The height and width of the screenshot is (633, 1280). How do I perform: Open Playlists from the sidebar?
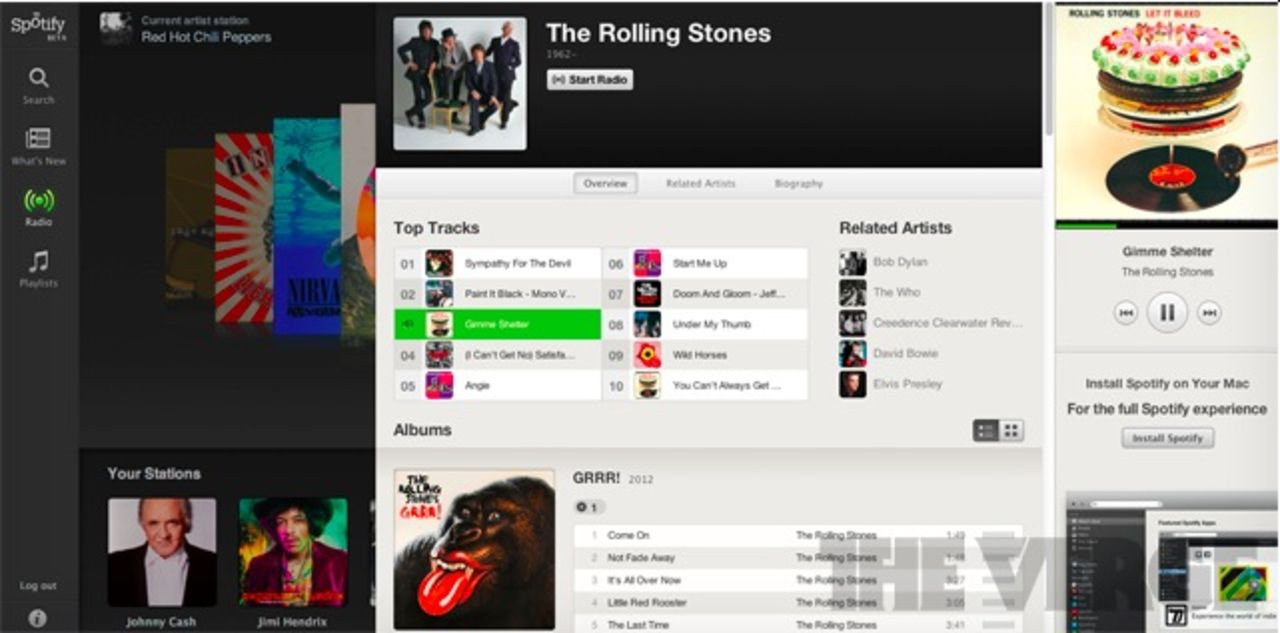point(38,266)
